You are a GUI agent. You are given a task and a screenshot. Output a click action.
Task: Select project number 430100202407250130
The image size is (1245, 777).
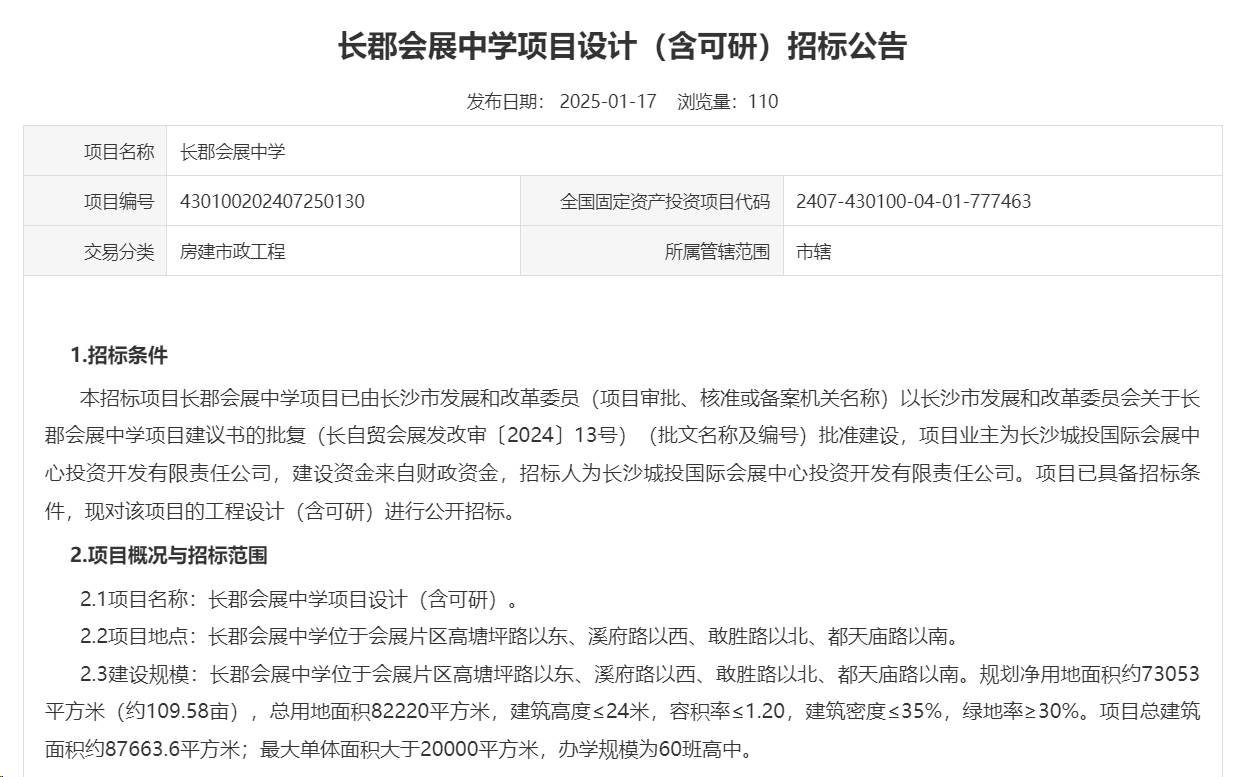coord(272,202)
